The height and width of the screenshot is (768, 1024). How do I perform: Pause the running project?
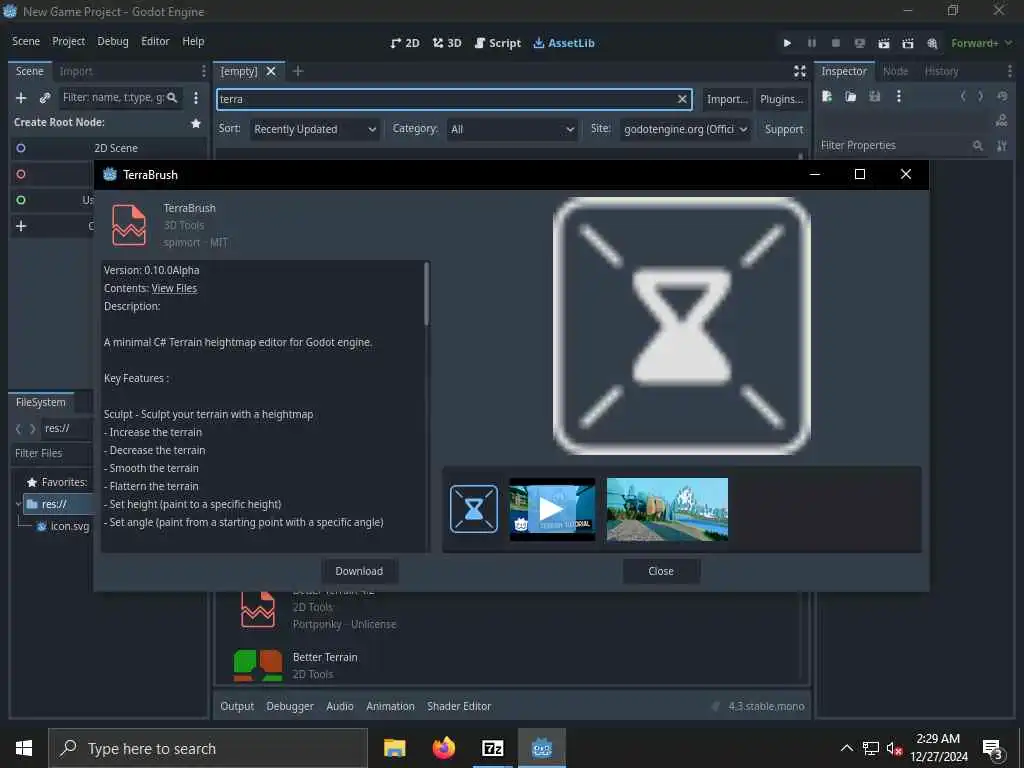click(812, 43)
